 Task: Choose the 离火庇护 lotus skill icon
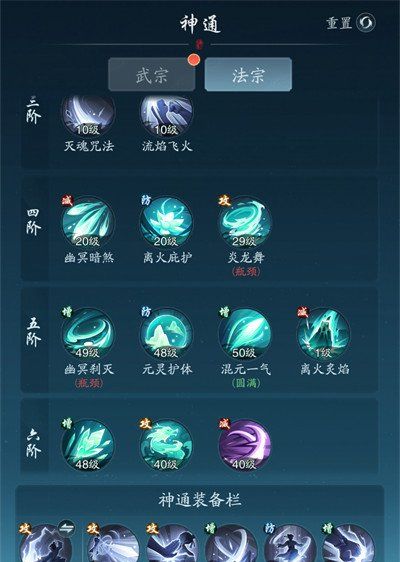(167, 223)
